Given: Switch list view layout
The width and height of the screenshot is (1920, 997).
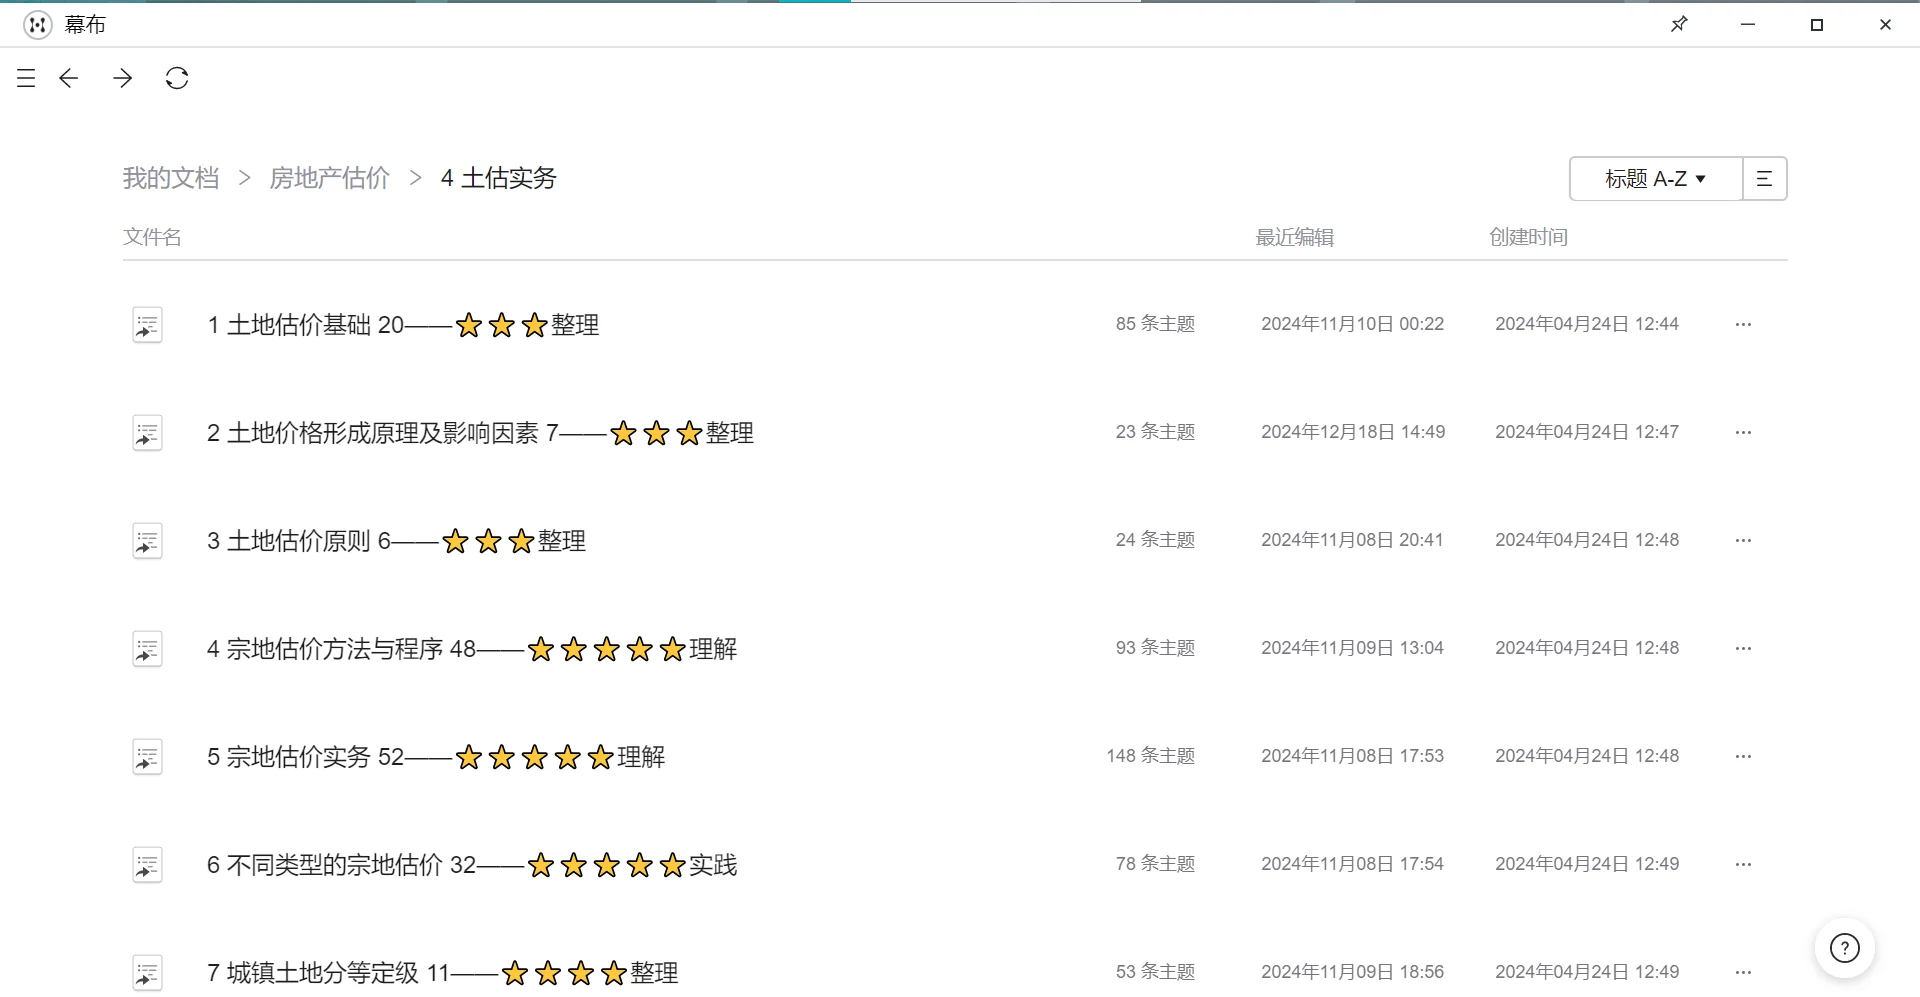Looking at the screenshot, I should click(x=1764, y=179).
